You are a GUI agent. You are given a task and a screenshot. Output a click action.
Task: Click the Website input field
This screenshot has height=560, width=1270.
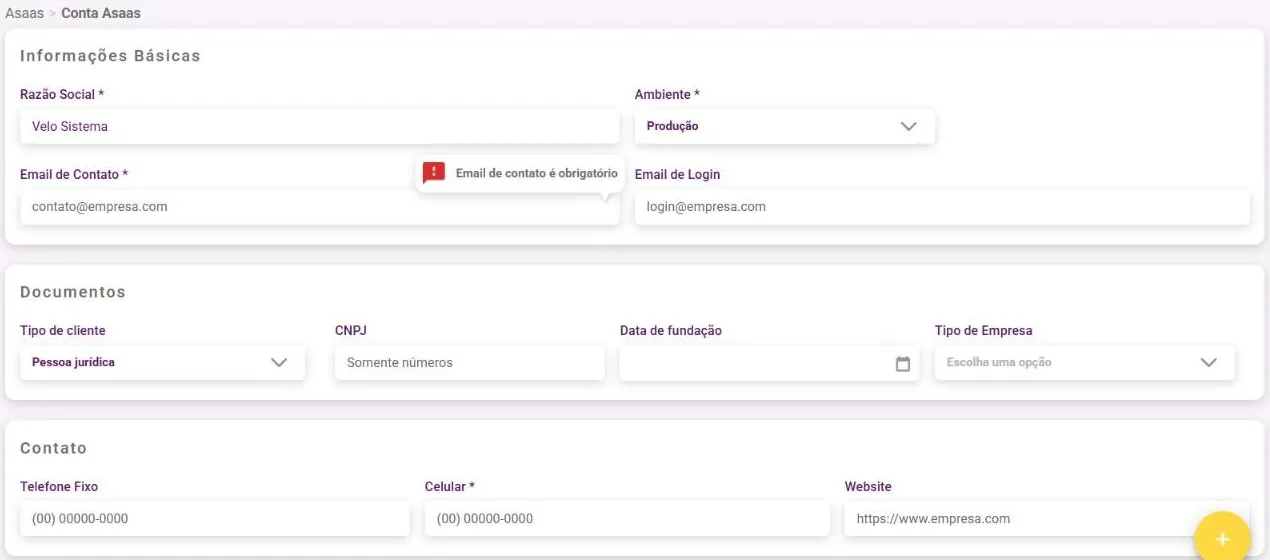pos(1047,519)
